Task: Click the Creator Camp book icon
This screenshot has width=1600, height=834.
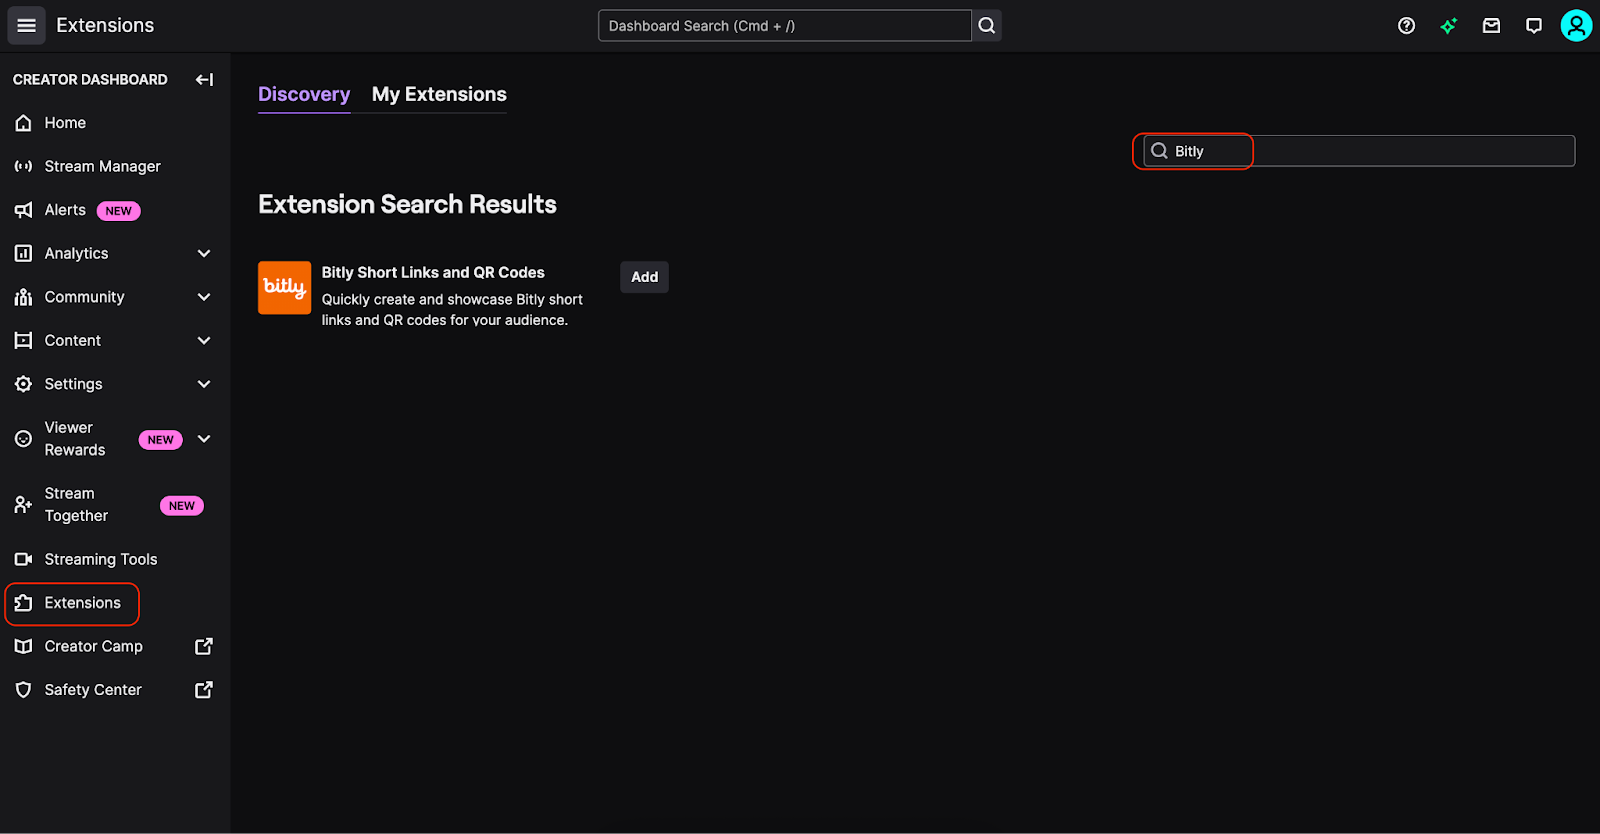Action: coord(23,646)
